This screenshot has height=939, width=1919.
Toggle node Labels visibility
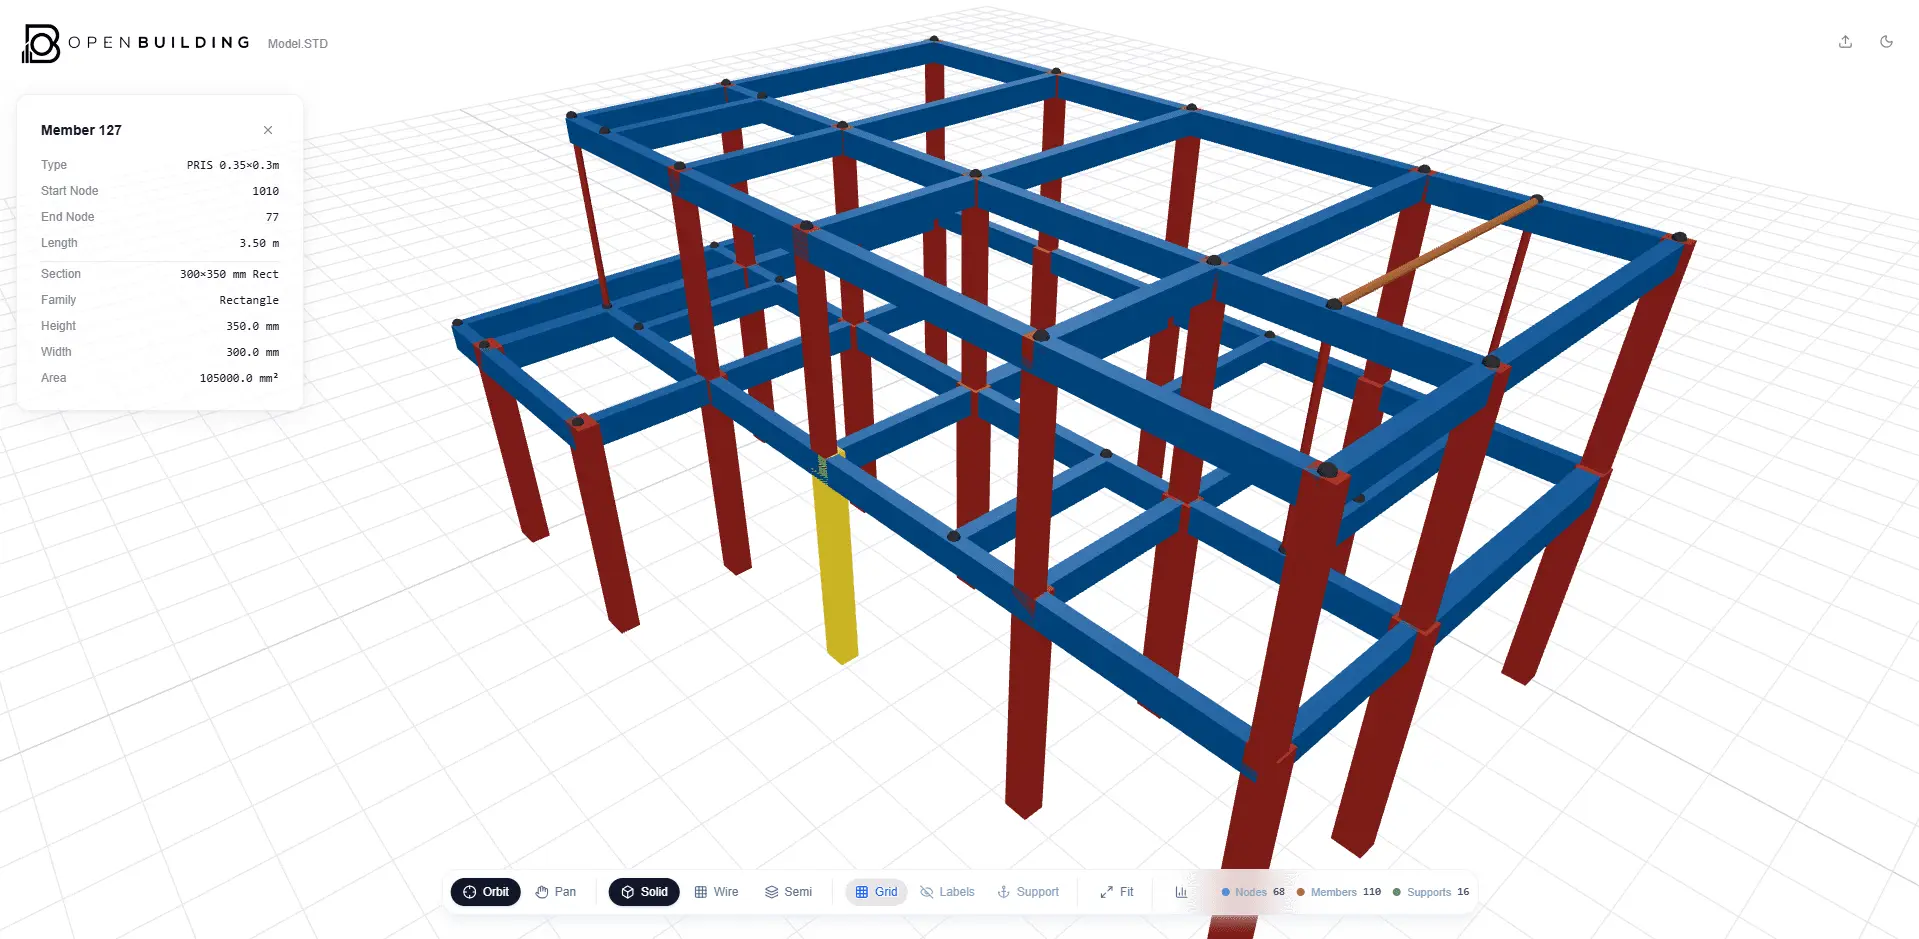947,892
